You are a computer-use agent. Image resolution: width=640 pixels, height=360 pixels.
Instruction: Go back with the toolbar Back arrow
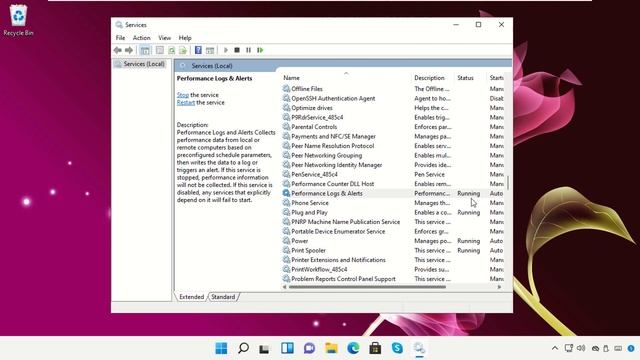tap(118, 50)
